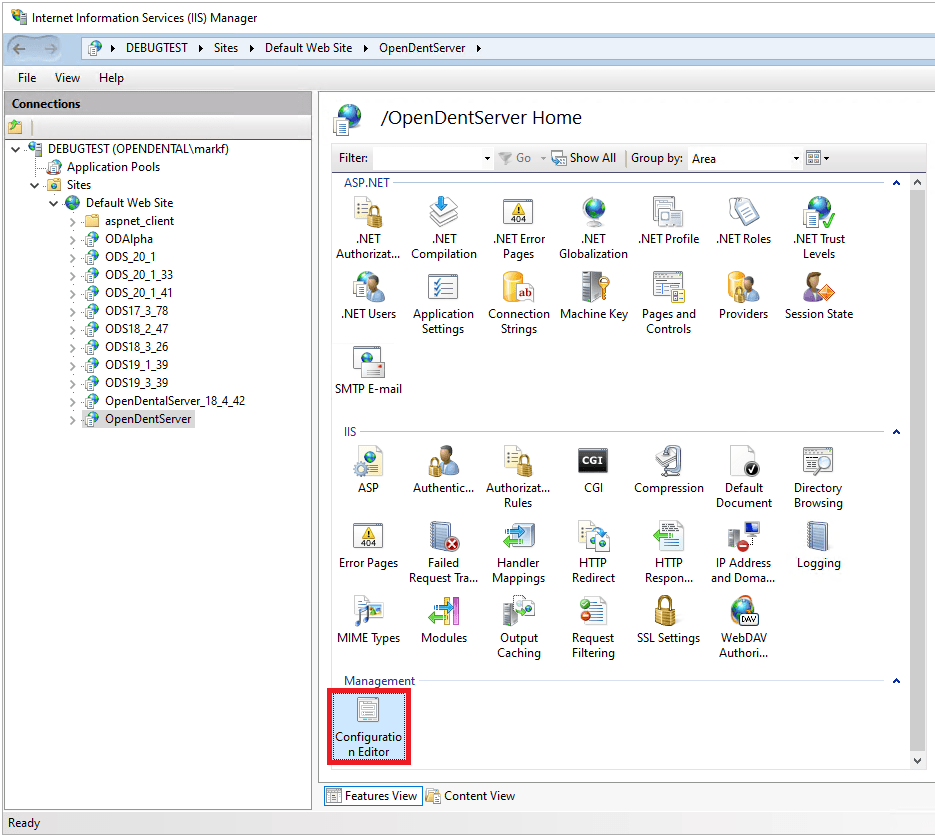
Task: Open the SMTP E-mail feature
Action: [x=369, y=367]
